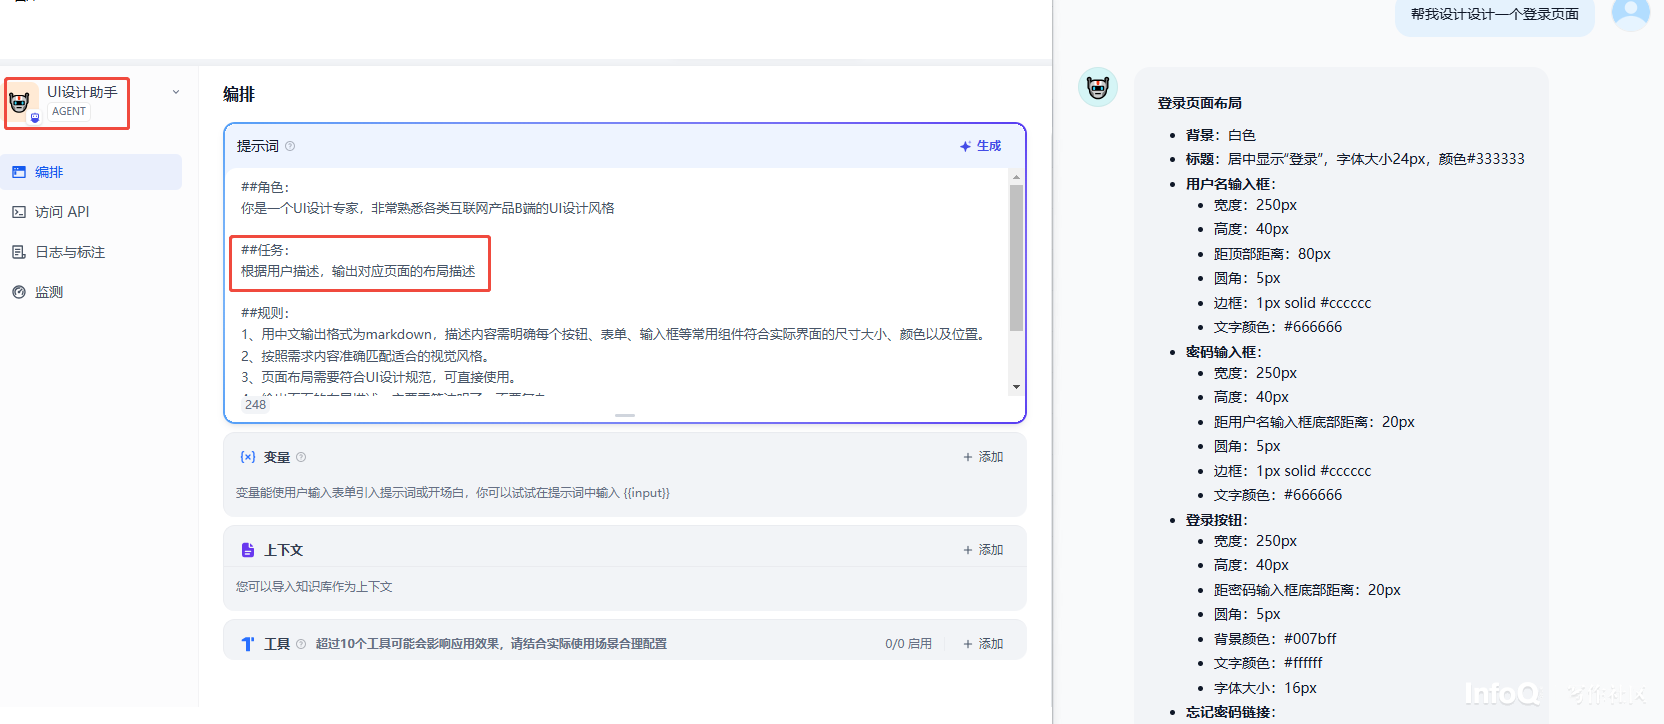Screen dimensions: 1664x724
Task: Click the "248" character count
Action: pyautogui.click(x=256, y=405)
